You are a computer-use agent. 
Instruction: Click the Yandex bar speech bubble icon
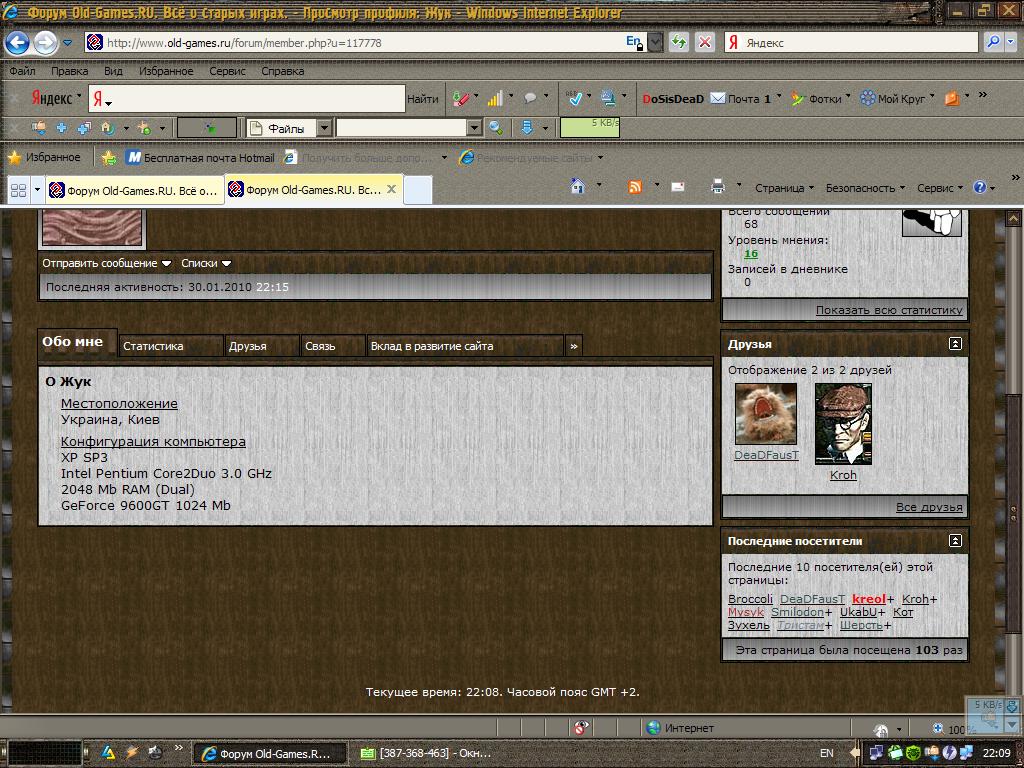(530, 99)
